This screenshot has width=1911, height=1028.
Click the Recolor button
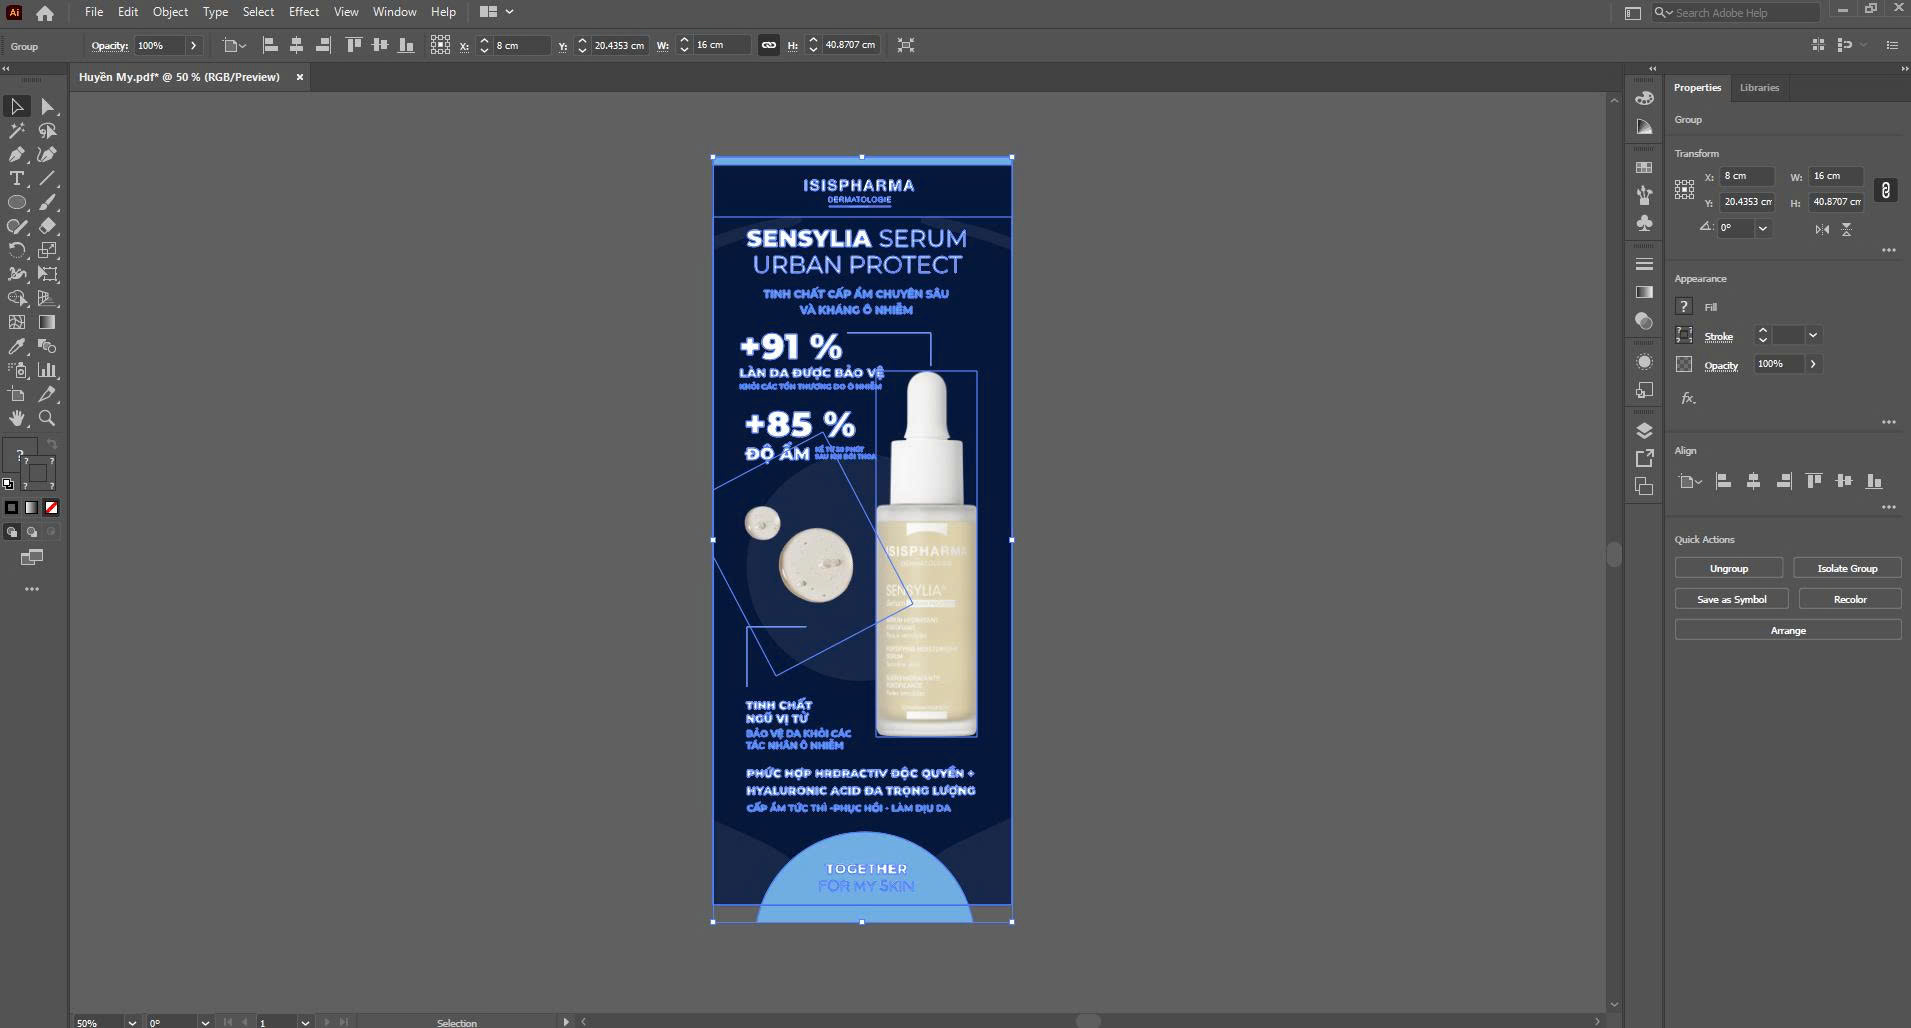click(x=1850, y=599)
